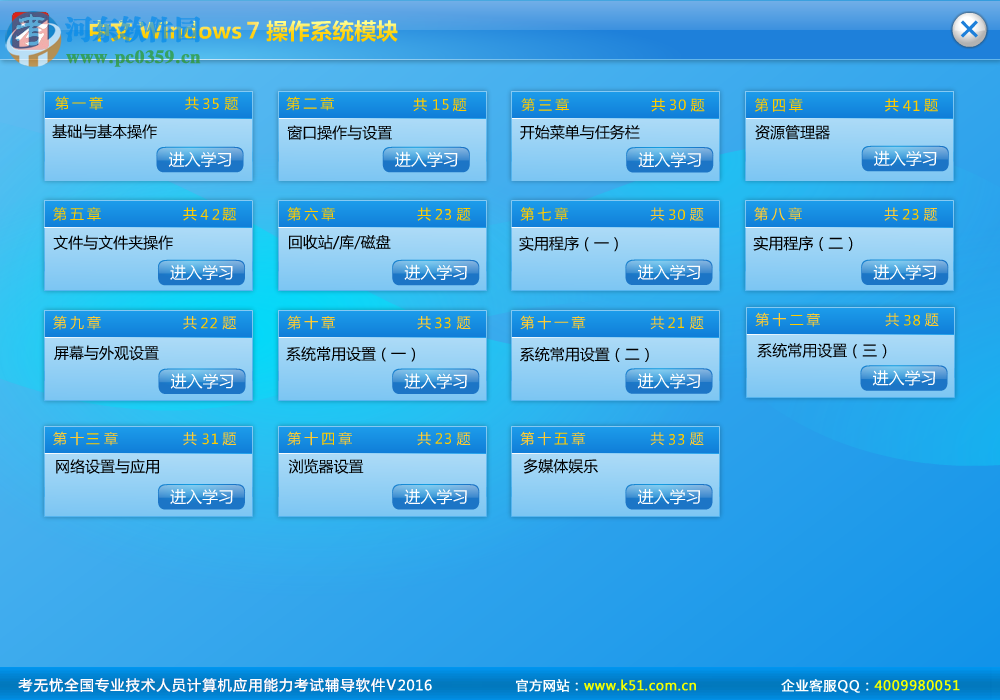Open 第三章 开始菜单与任务栏 lessons
The image size is (1000, 700).
(669, 159)
